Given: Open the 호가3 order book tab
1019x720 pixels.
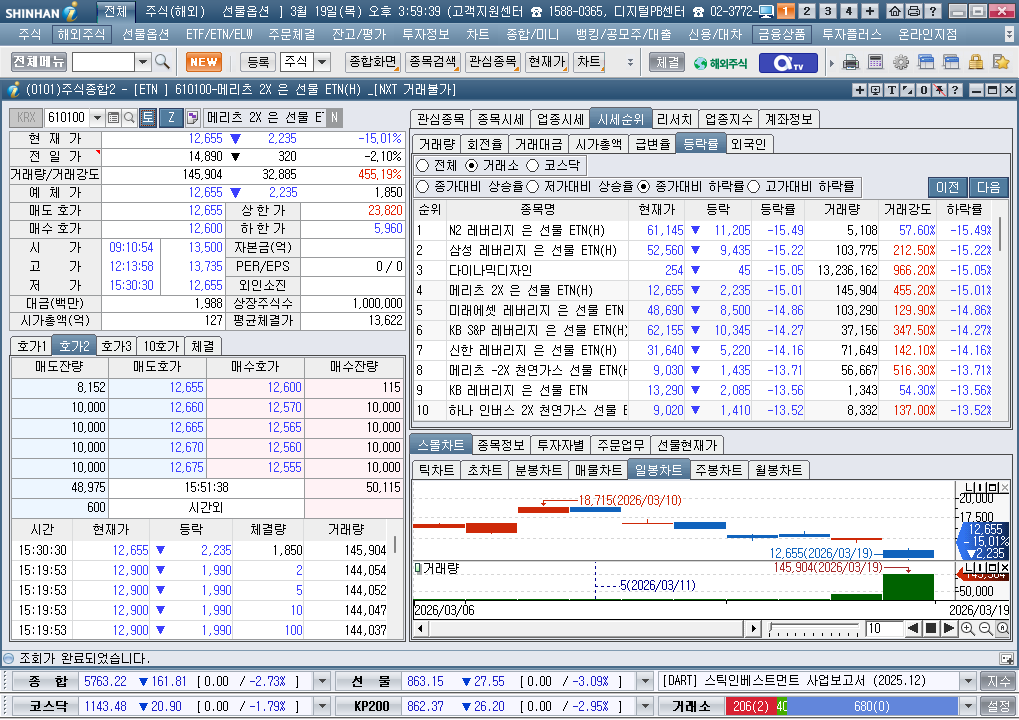Looking at the screenshot, I should (x=116, y=346).
